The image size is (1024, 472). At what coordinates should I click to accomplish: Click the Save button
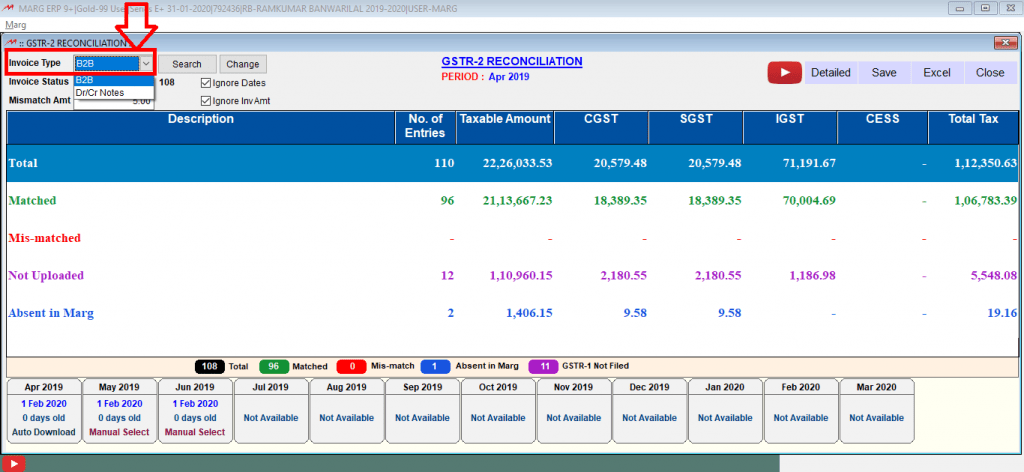point(884,72)
